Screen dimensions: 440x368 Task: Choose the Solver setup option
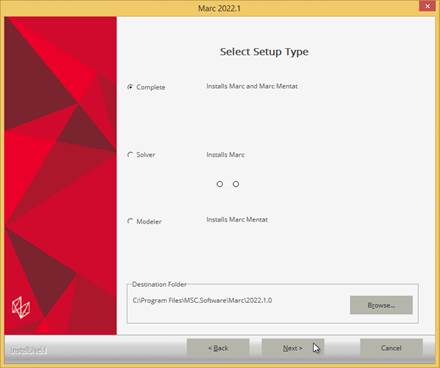coord(130,155)
